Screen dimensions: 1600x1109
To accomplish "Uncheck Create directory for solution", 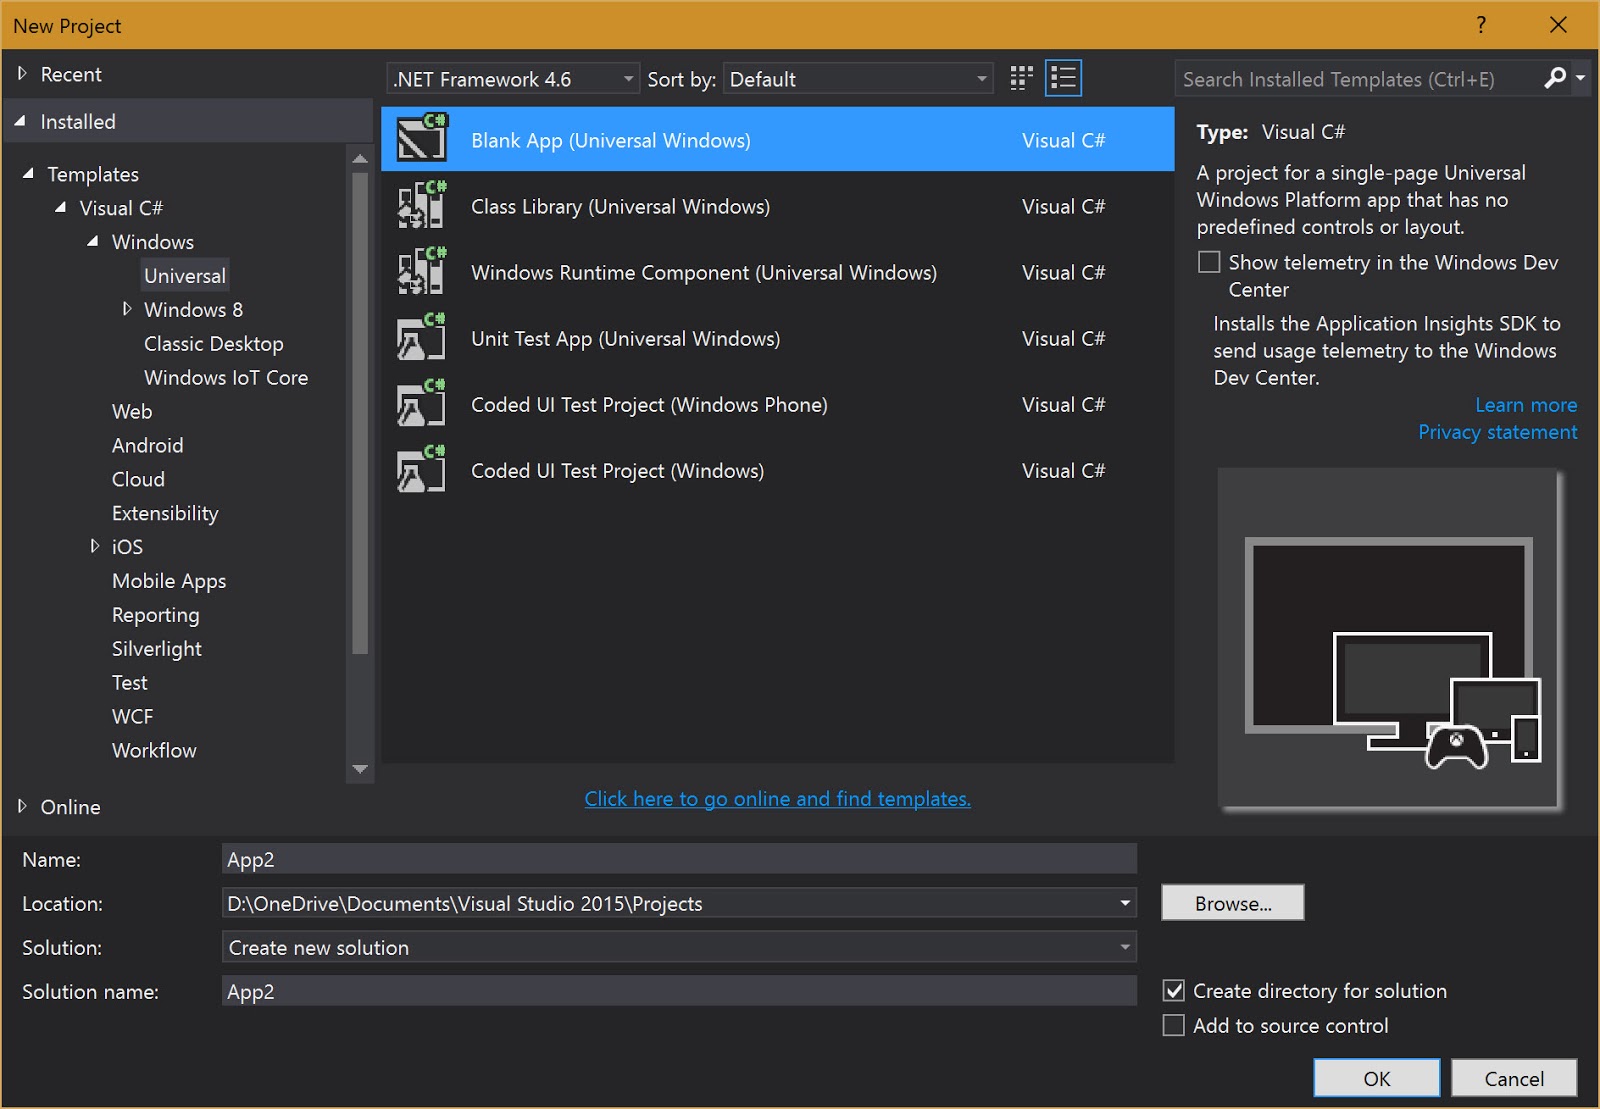I will point(1172,990).
